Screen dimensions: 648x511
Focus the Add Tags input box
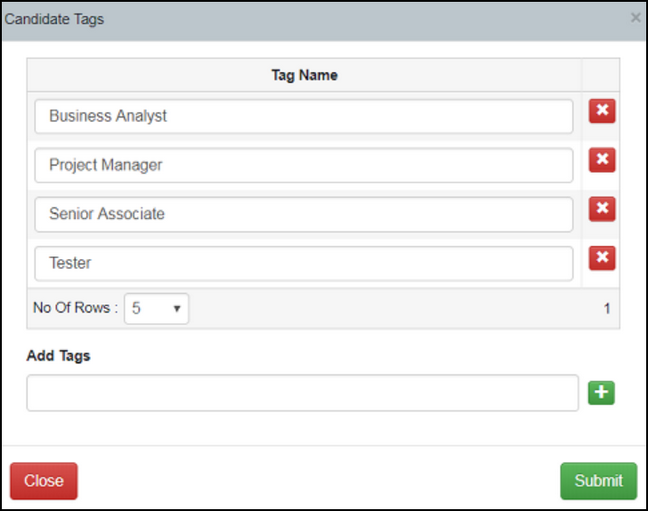click(303, 393)
